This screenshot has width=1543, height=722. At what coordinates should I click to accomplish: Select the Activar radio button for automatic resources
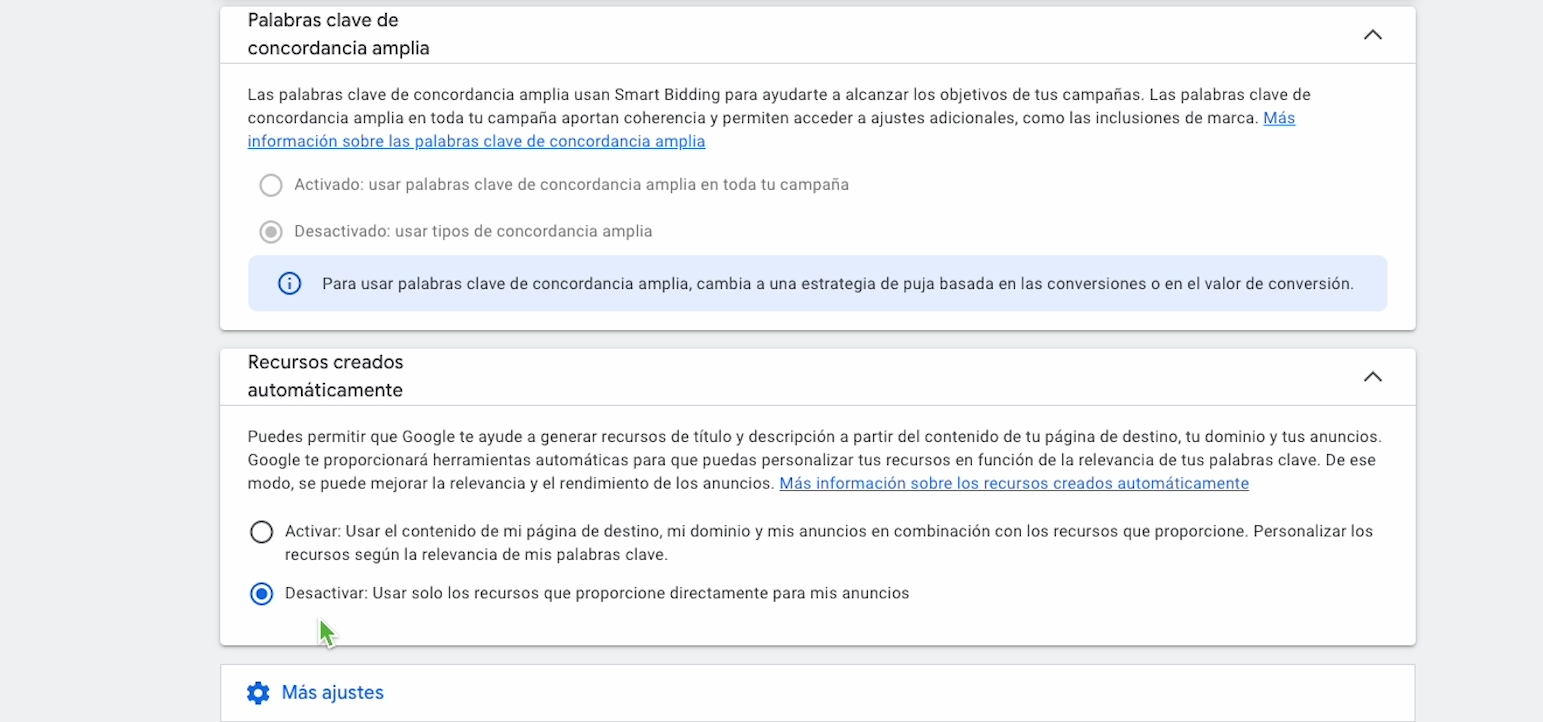point(261,532)
